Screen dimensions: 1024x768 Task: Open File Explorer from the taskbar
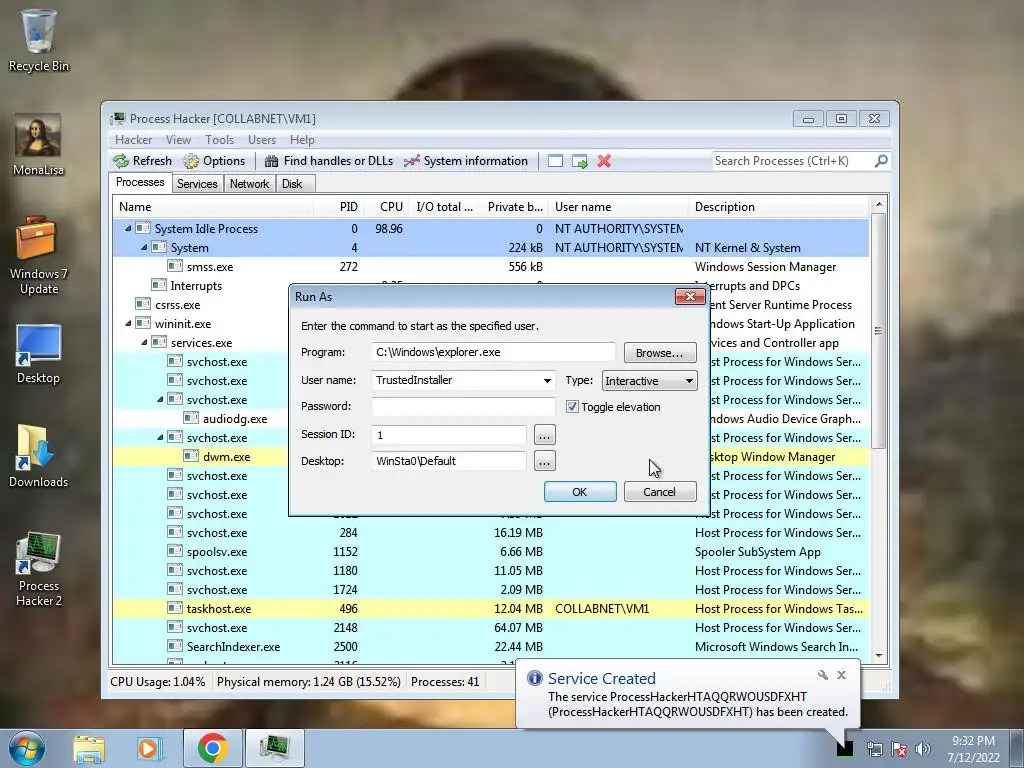click(89, 748)
